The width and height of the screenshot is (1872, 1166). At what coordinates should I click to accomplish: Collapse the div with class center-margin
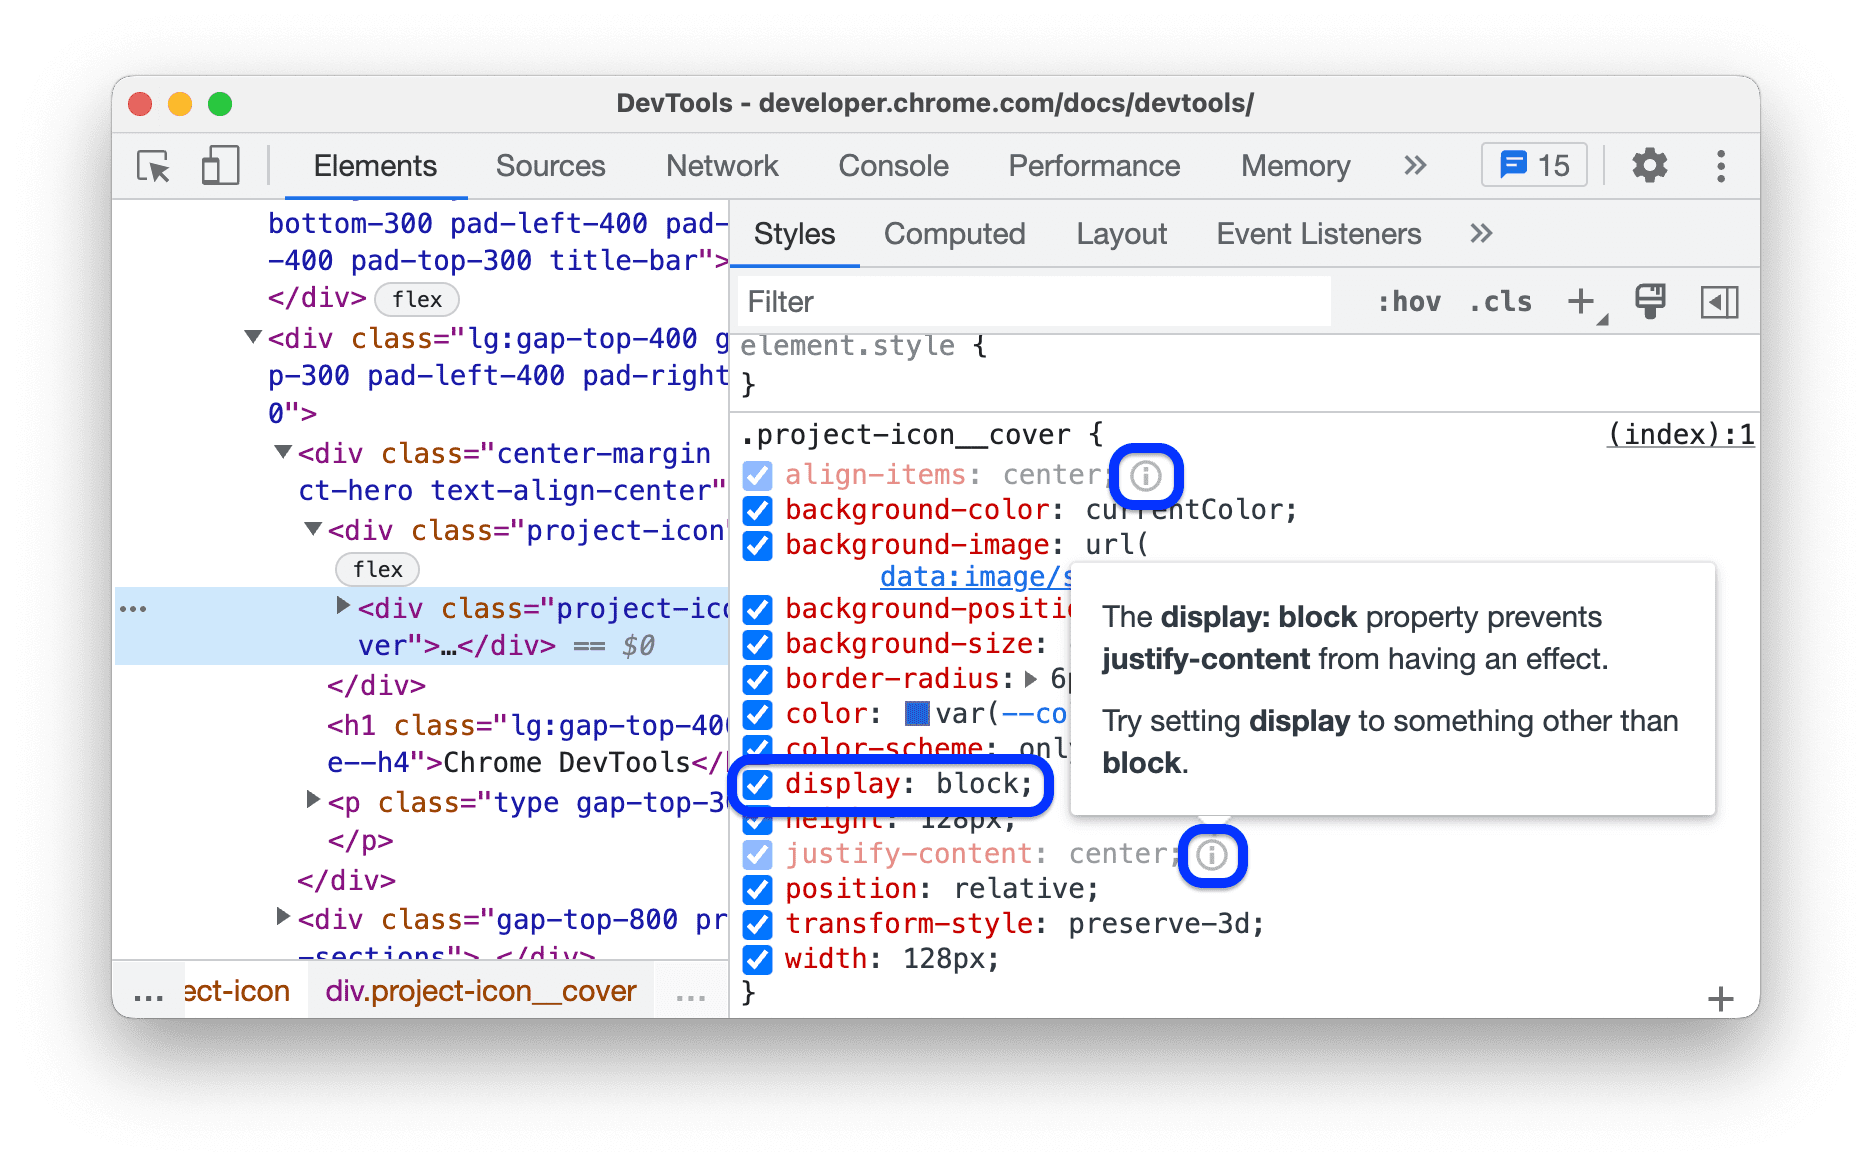pyautogui.click(x=281, y=452)
